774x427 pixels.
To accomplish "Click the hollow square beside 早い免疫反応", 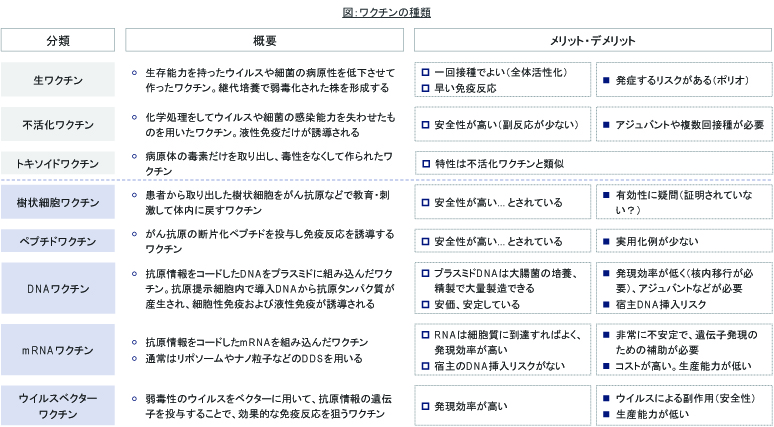I will coord(426,87).
